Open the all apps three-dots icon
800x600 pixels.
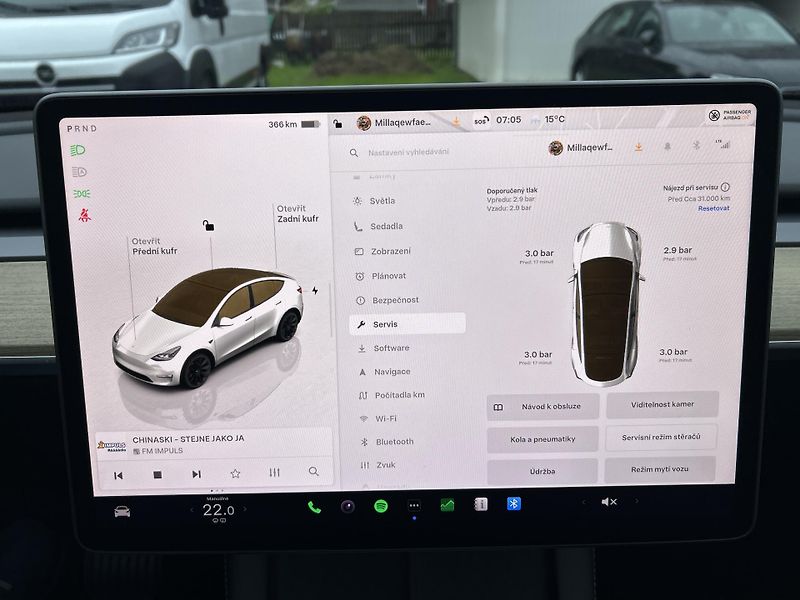pos(414,506)
